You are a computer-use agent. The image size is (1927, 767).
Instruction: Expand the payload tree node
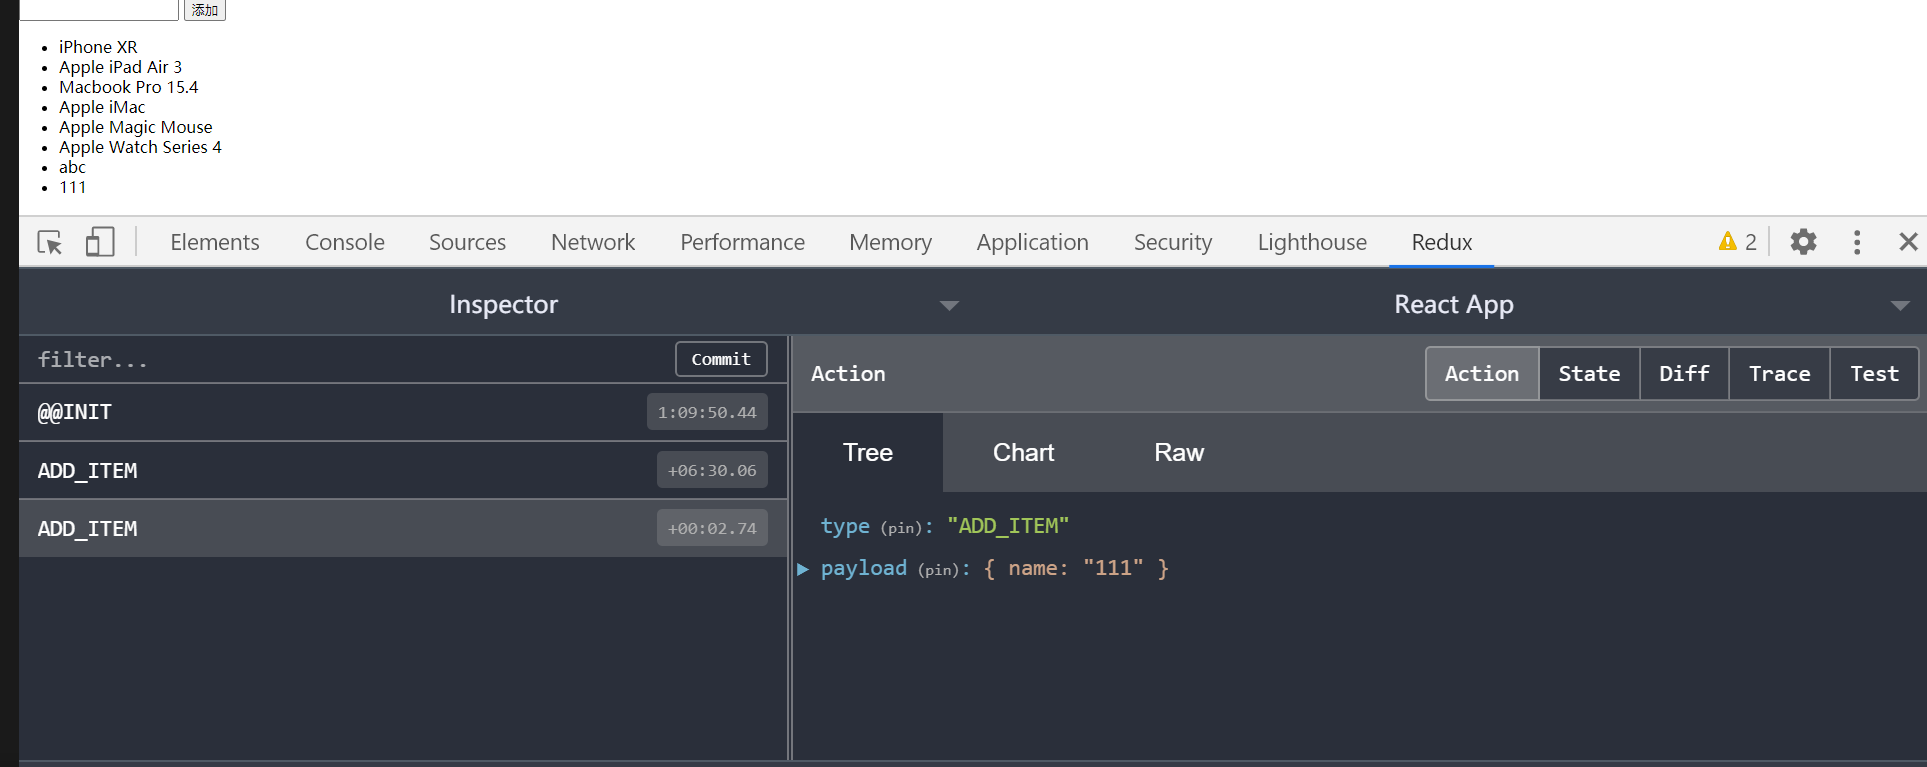tap(803, 569)
